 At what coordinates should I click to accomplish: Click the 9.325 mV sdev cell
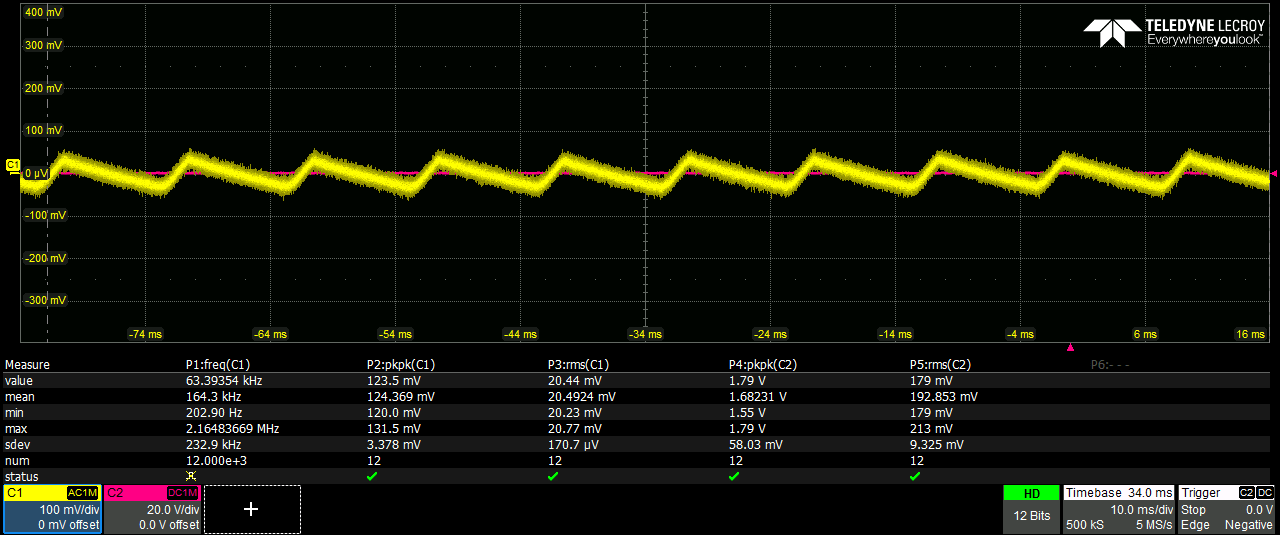coord(936,445)
